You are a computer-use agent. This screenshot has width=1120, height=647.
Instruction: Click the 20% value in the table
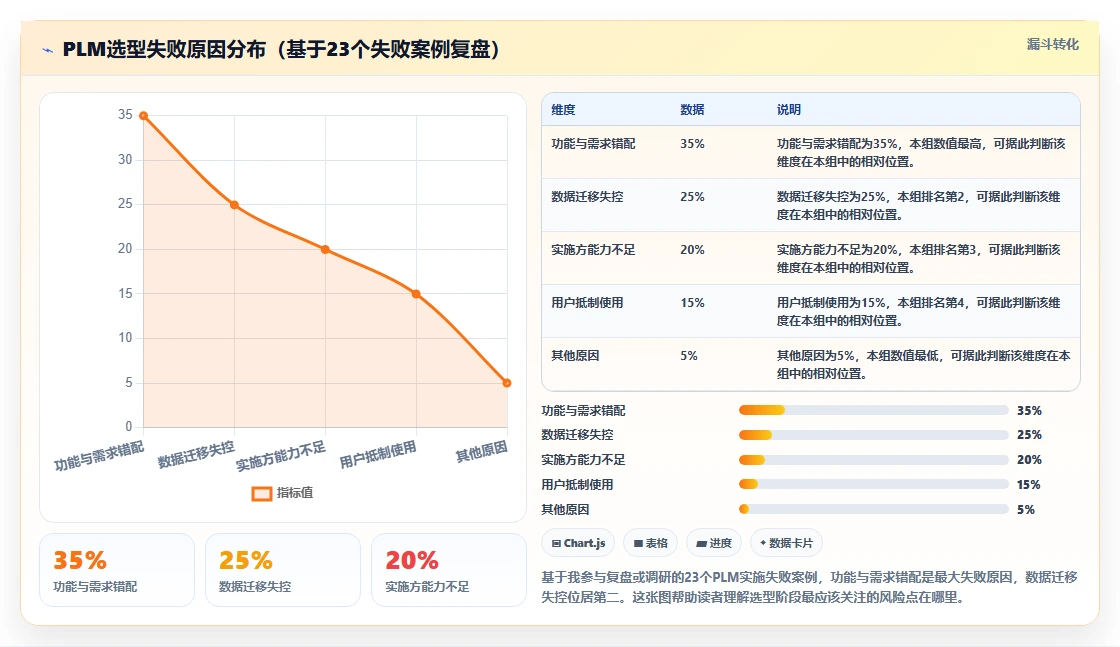click(692, 249)
